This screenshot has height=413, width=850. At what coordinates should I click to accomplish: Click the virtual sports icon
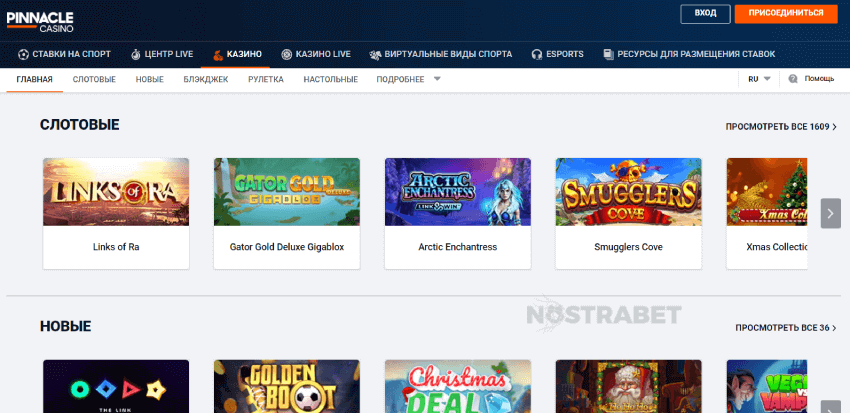tap(375, 54)
